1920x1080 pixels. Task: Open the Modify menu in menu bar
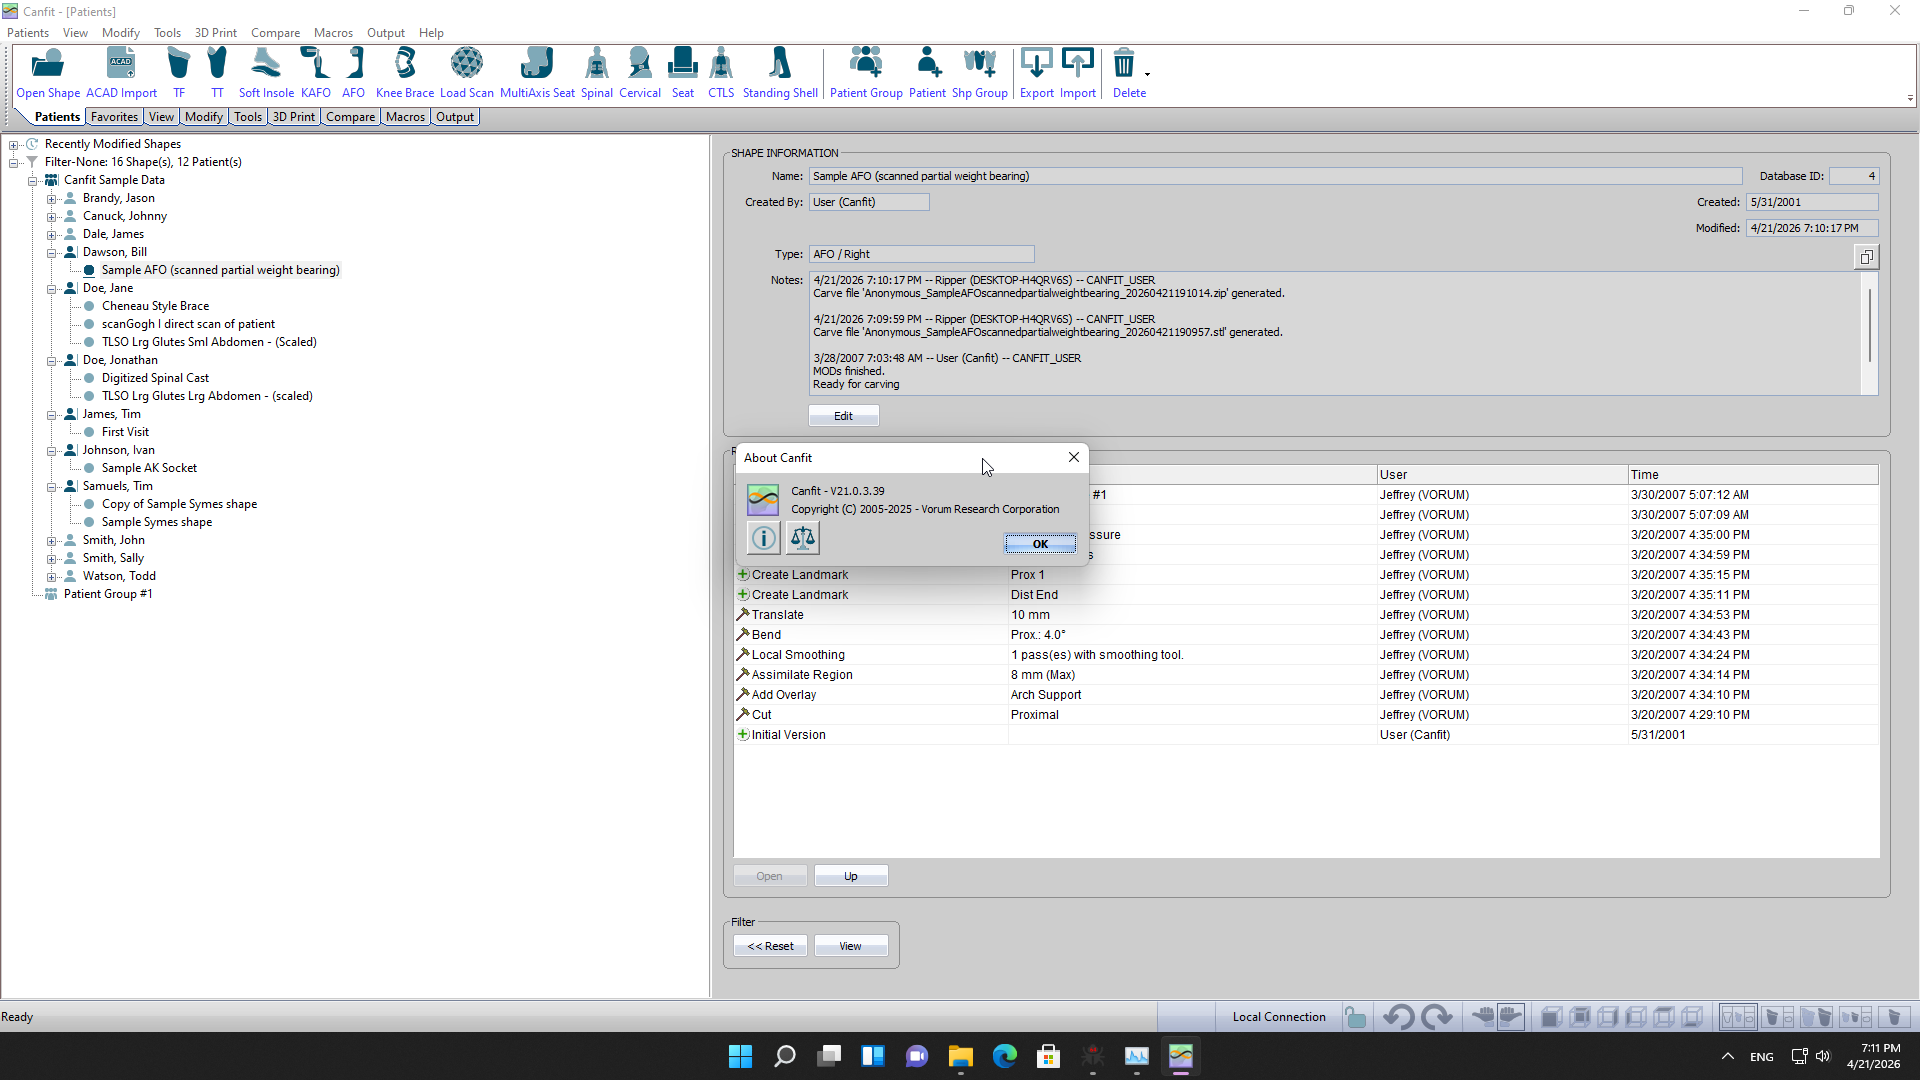[121, 33]
